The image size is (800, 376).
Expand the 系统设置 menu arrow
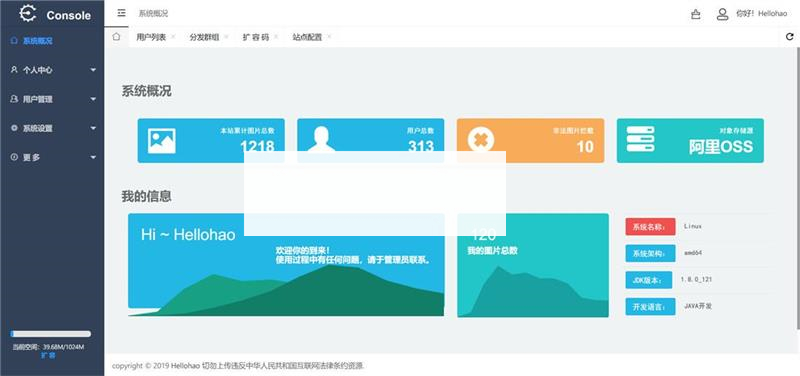[x=93, y=128]
